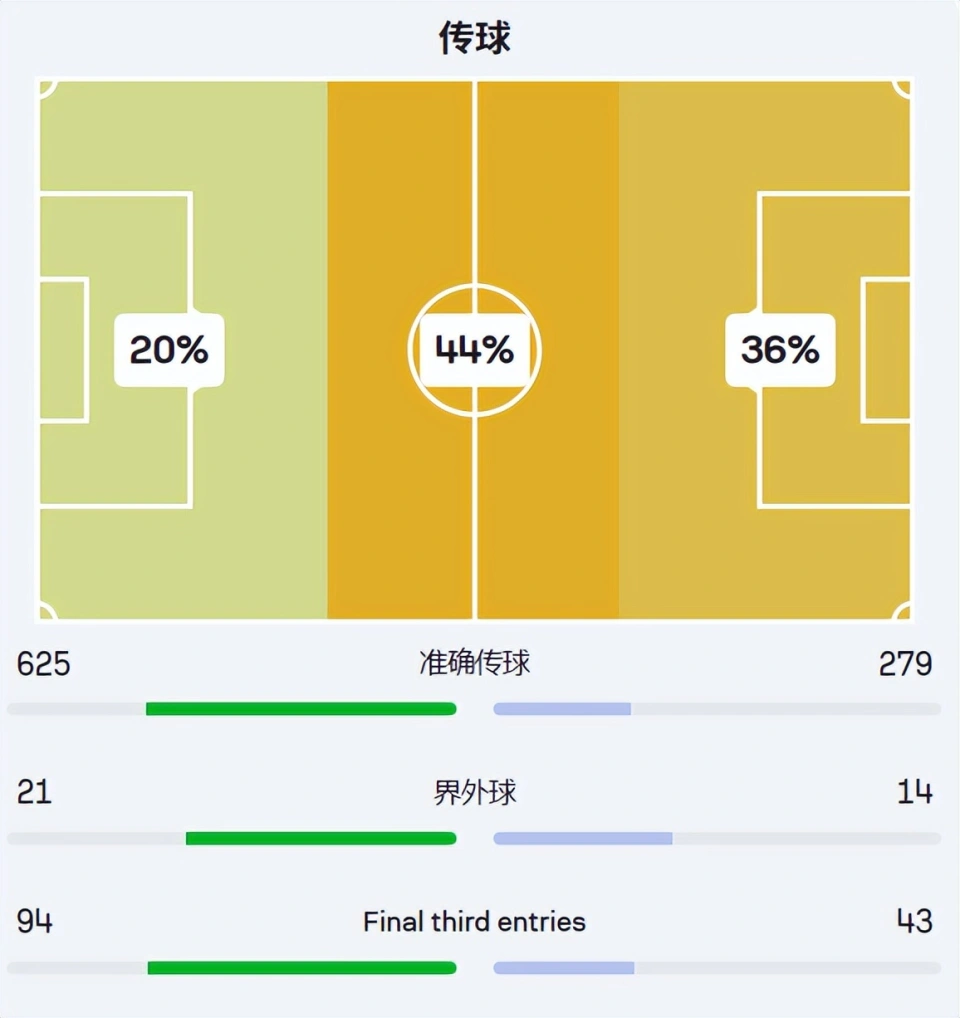Click the blue accurate passes bar
Image resolution: width=960 pixels, height=1018 pixels.
[562, 709]
